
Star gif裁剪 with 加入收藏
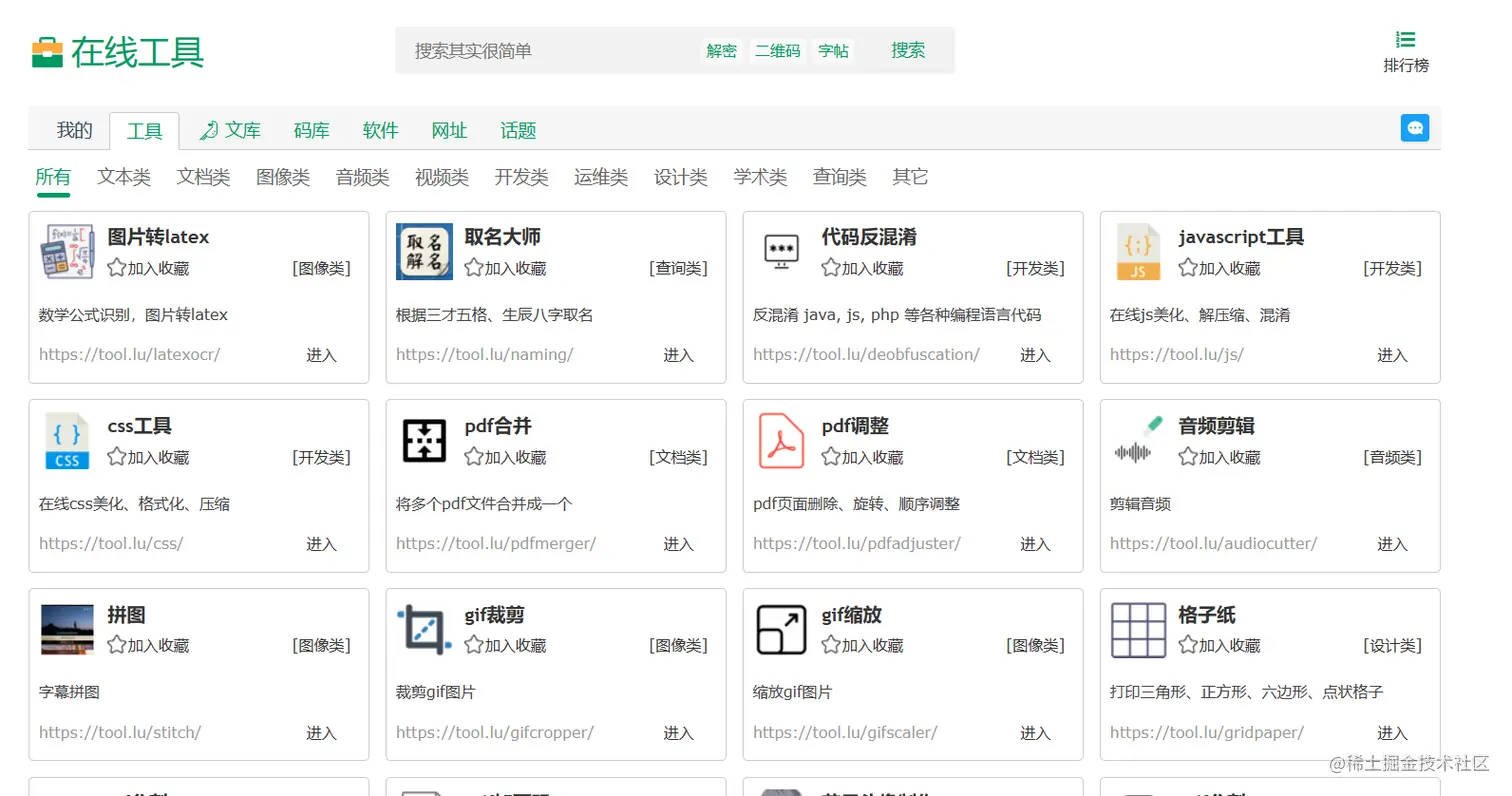click(x=505, y=645)
